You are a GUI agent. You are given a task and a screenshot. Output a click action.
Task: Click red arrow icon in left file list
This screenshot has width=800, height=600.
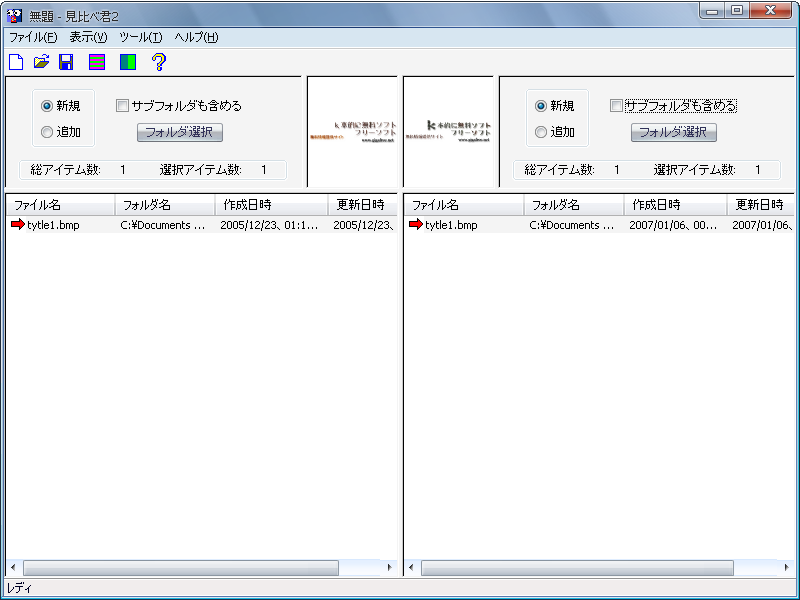tap(18, 224)
